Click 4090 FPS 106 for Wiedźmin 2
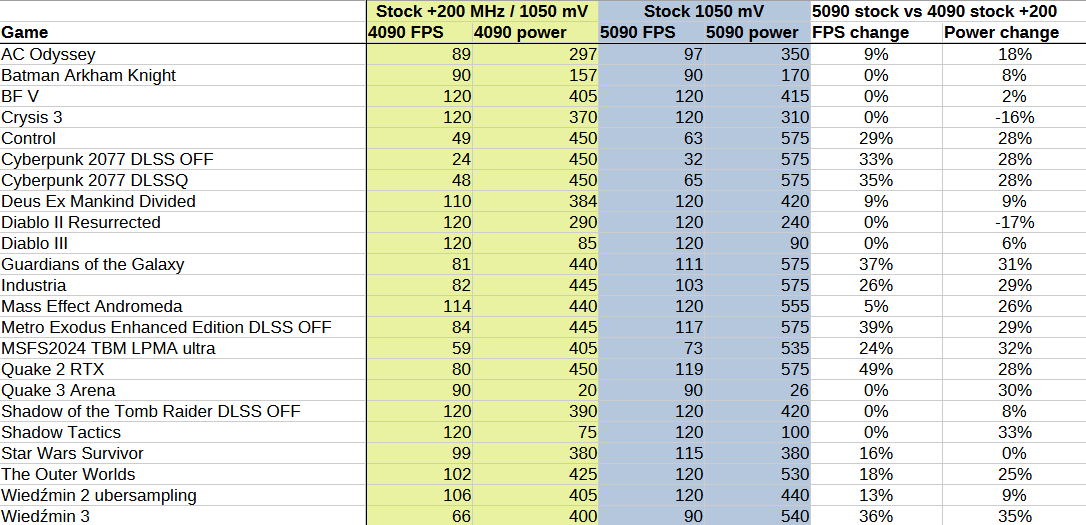 click(420, 495)
